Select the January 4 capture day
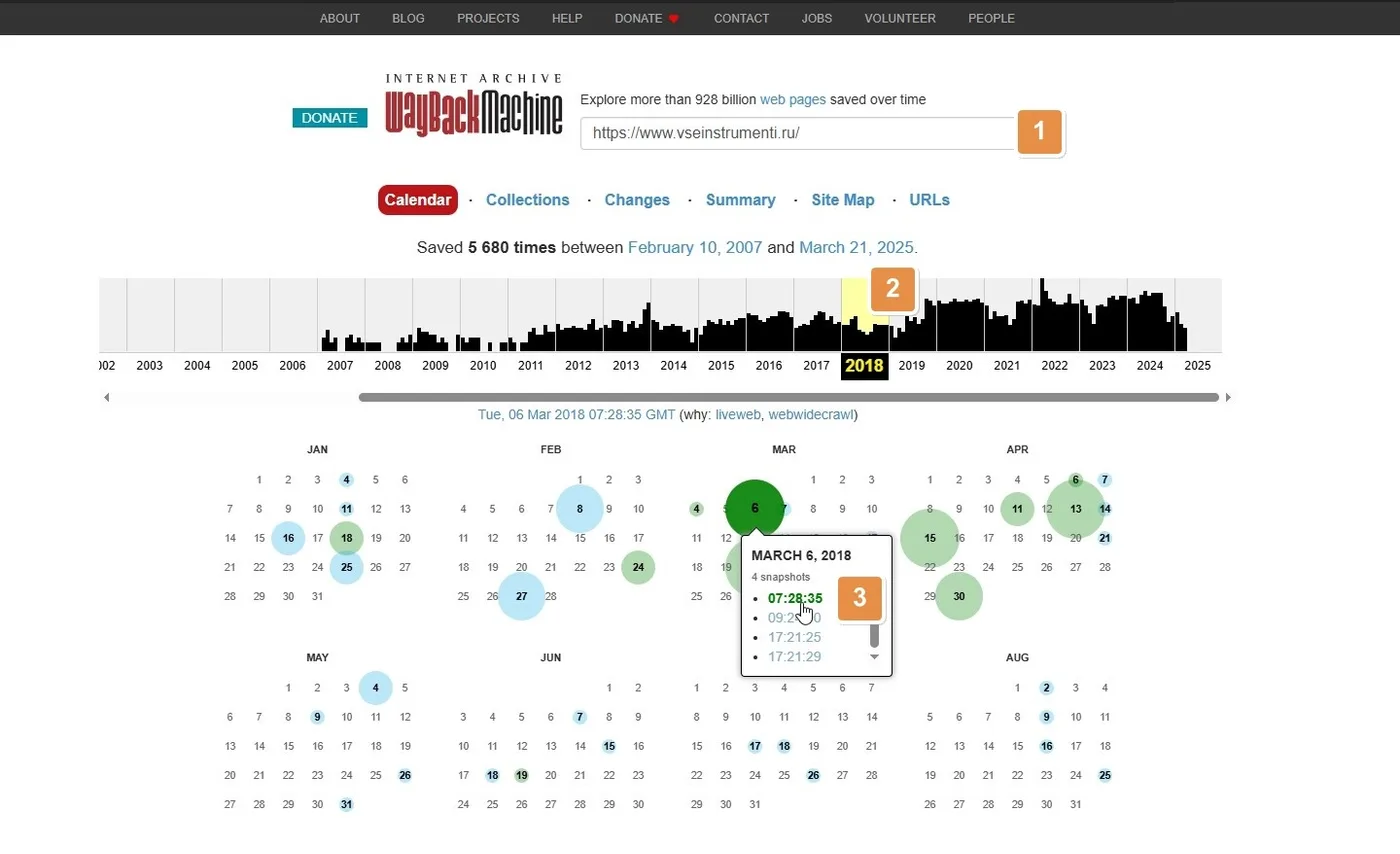The height and width of the screenshot is (854, 1400). tap(346, 480)
